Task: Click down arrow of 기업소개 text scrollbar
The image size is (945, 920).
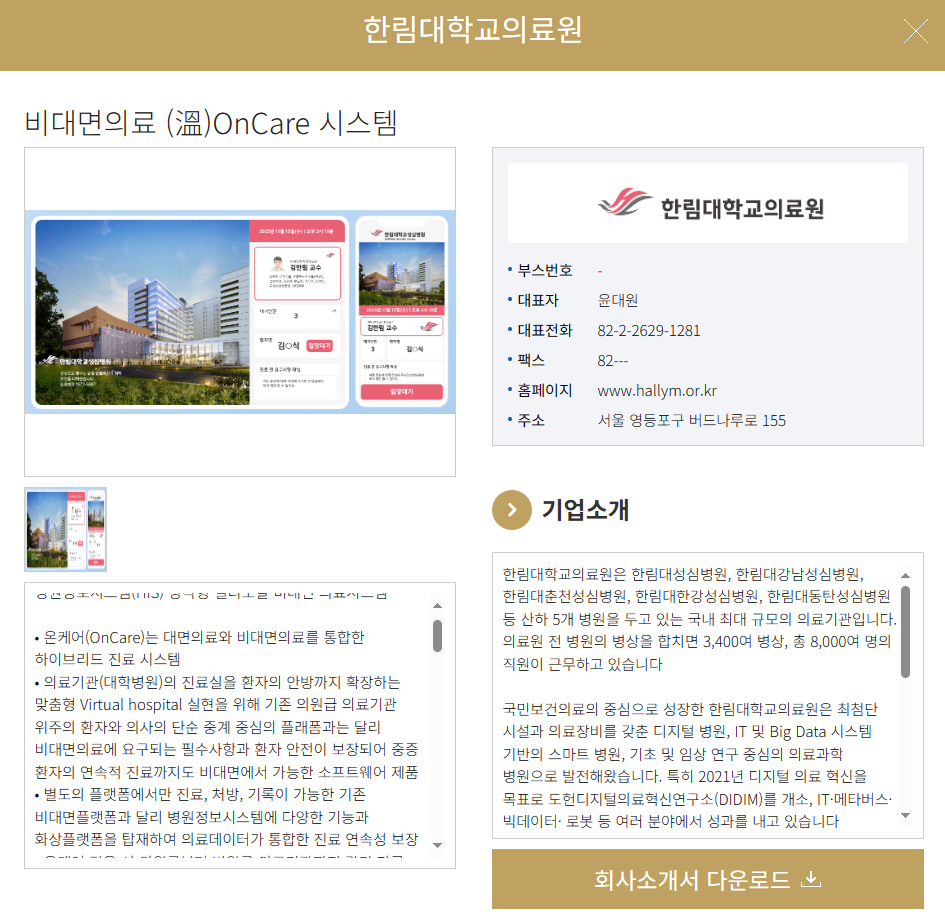Action: (905, 815)
